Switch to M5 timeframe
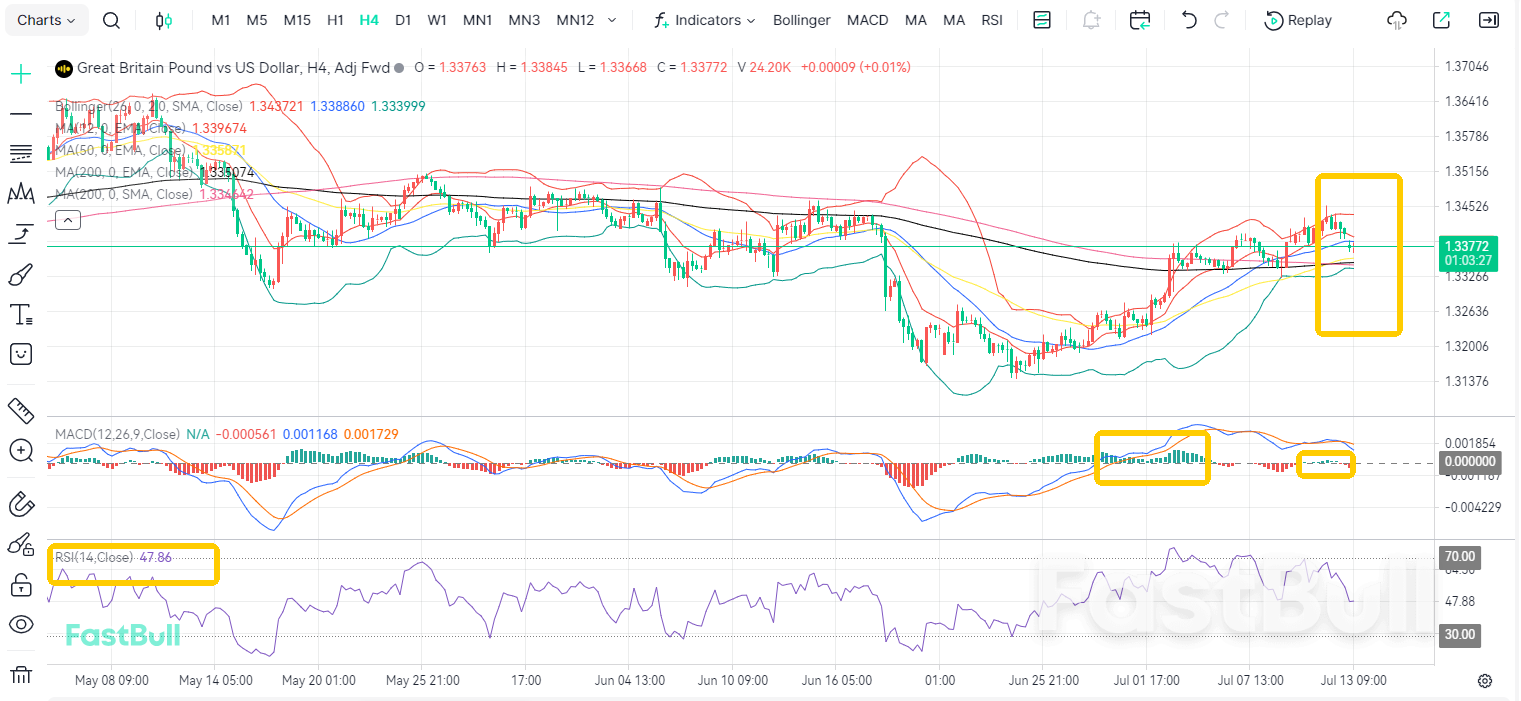The width and height of the screenshot is (1521, 701). click(257, 20)
